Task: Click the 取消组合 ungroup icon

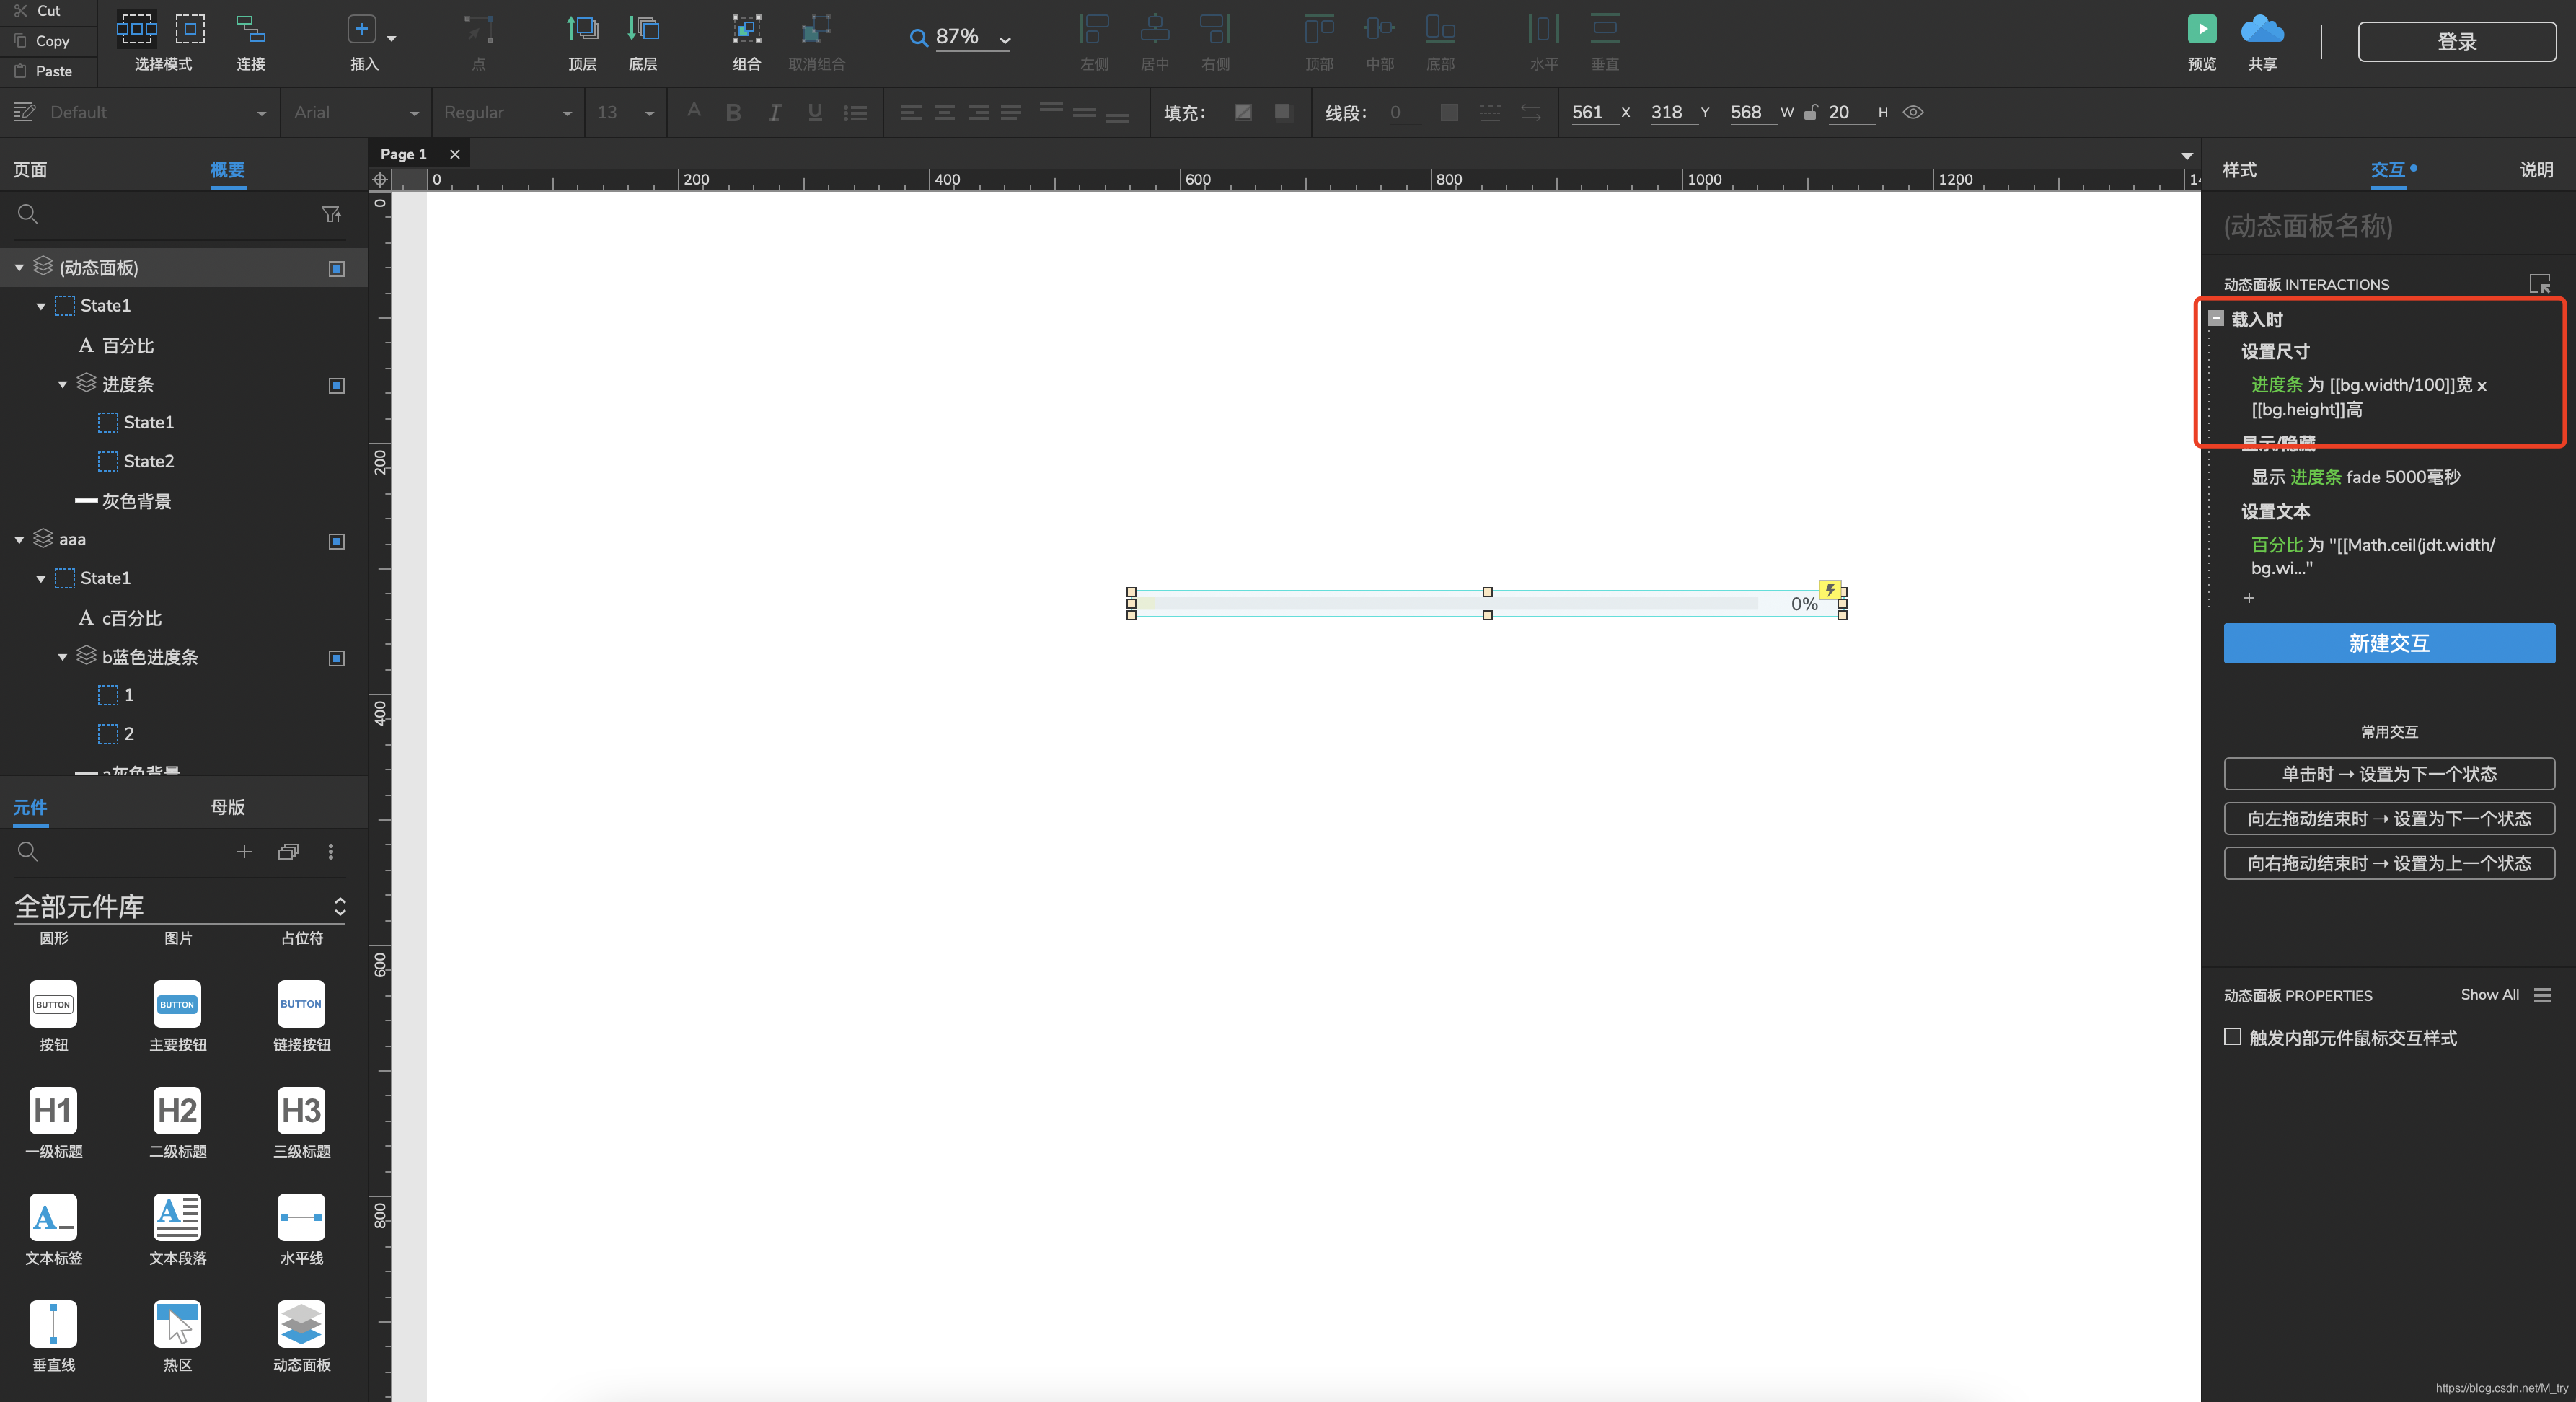Action: pyautogui.click(x=817, y=29)
